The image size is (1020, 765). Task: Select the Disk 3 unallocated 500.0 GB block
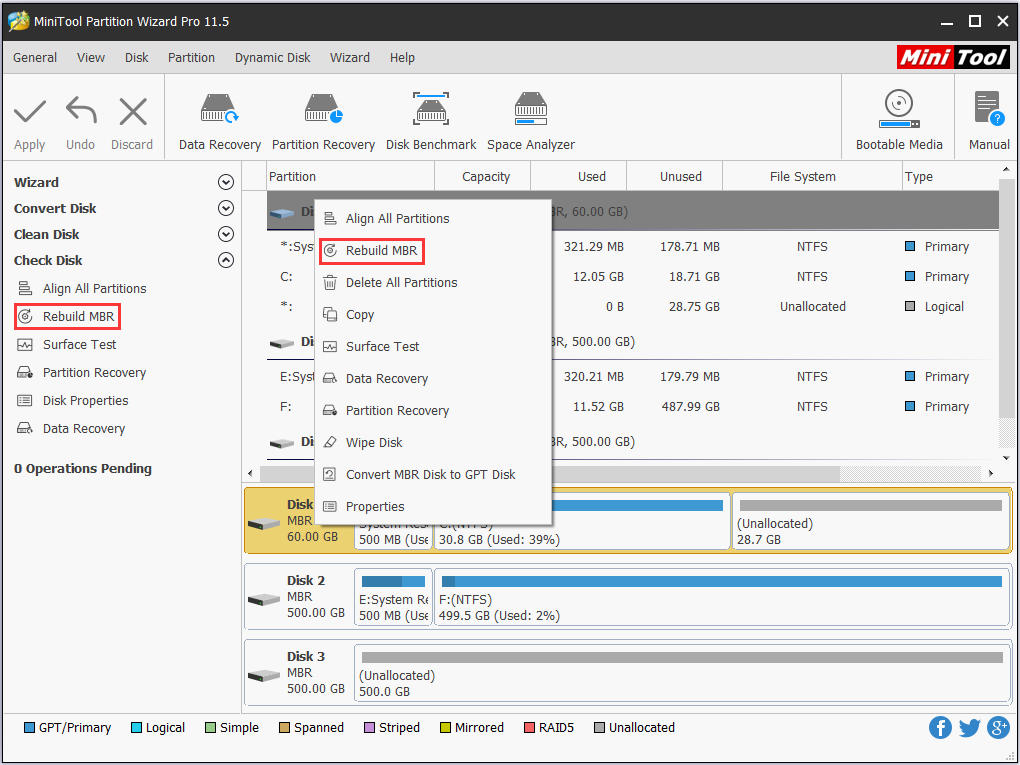click(682, 673)
